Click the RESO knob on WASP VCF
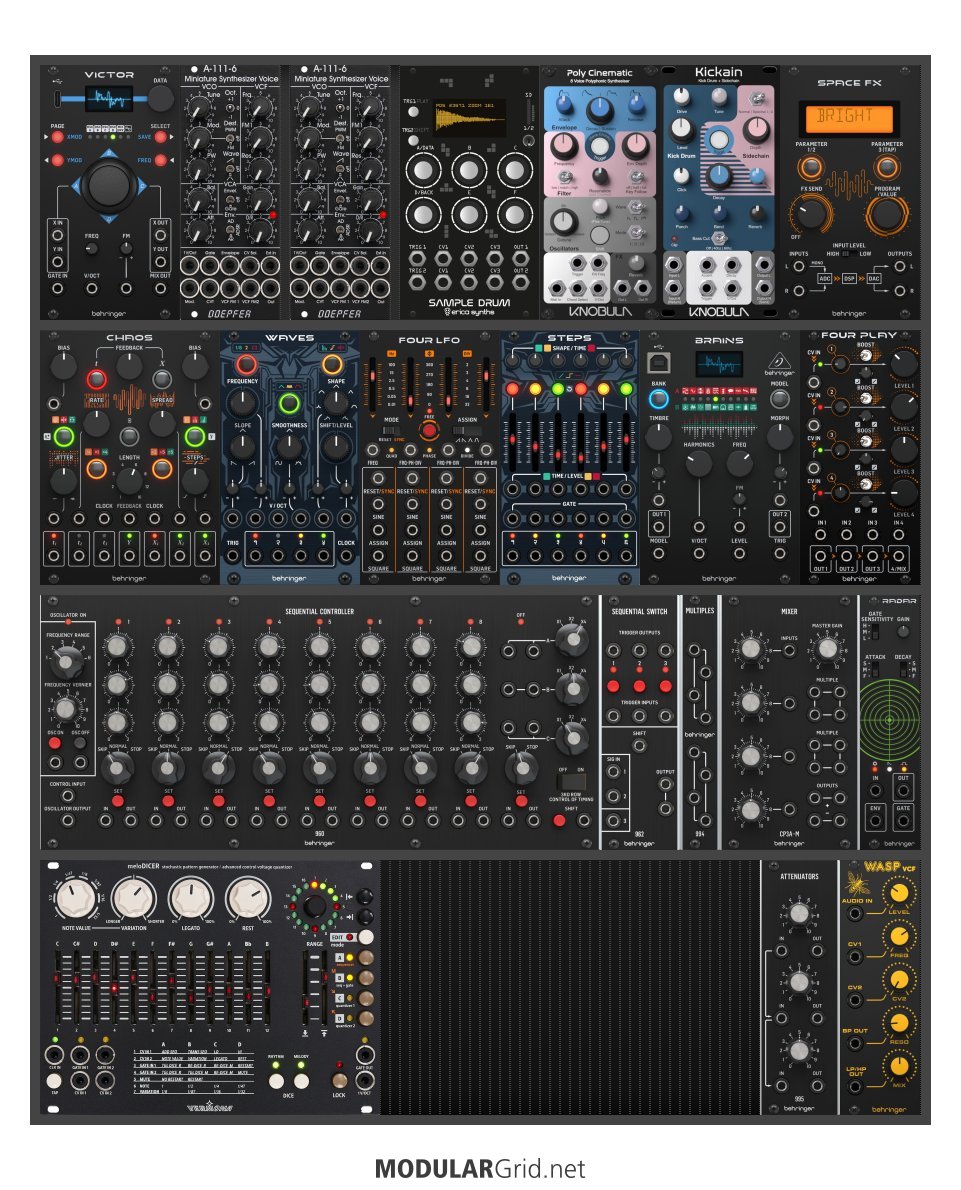This screenshot has width=961, height=1190. pos(899,1022)
